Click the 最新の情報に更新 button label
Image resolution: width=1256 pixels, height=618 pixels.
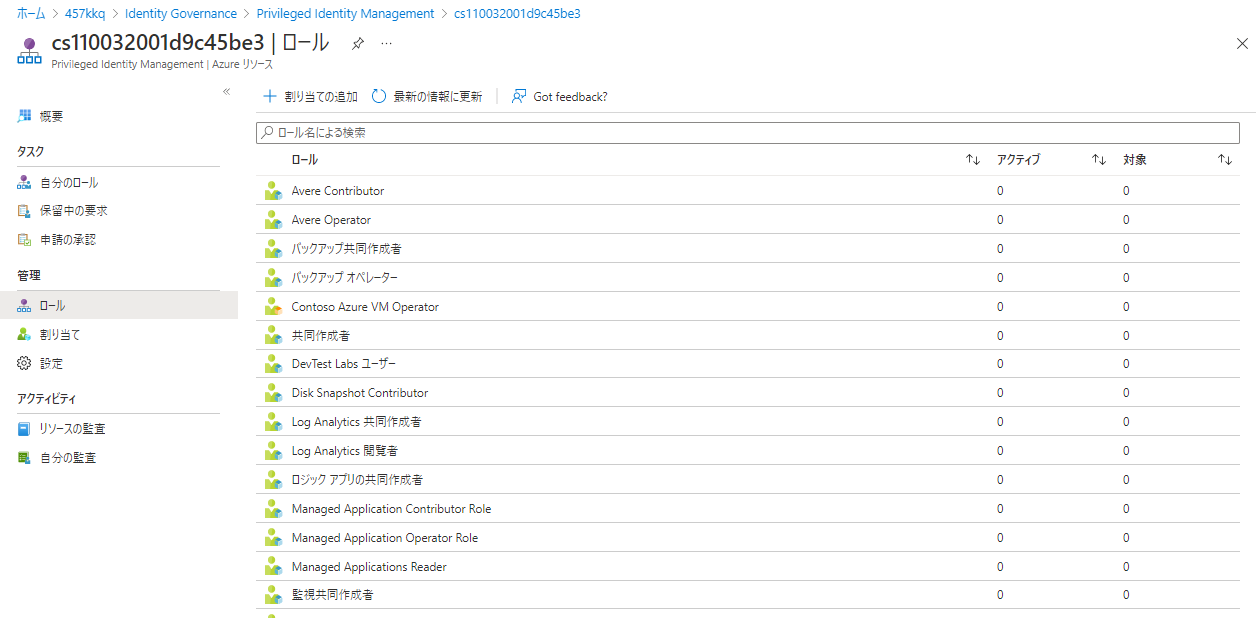(x=438, y=97)
